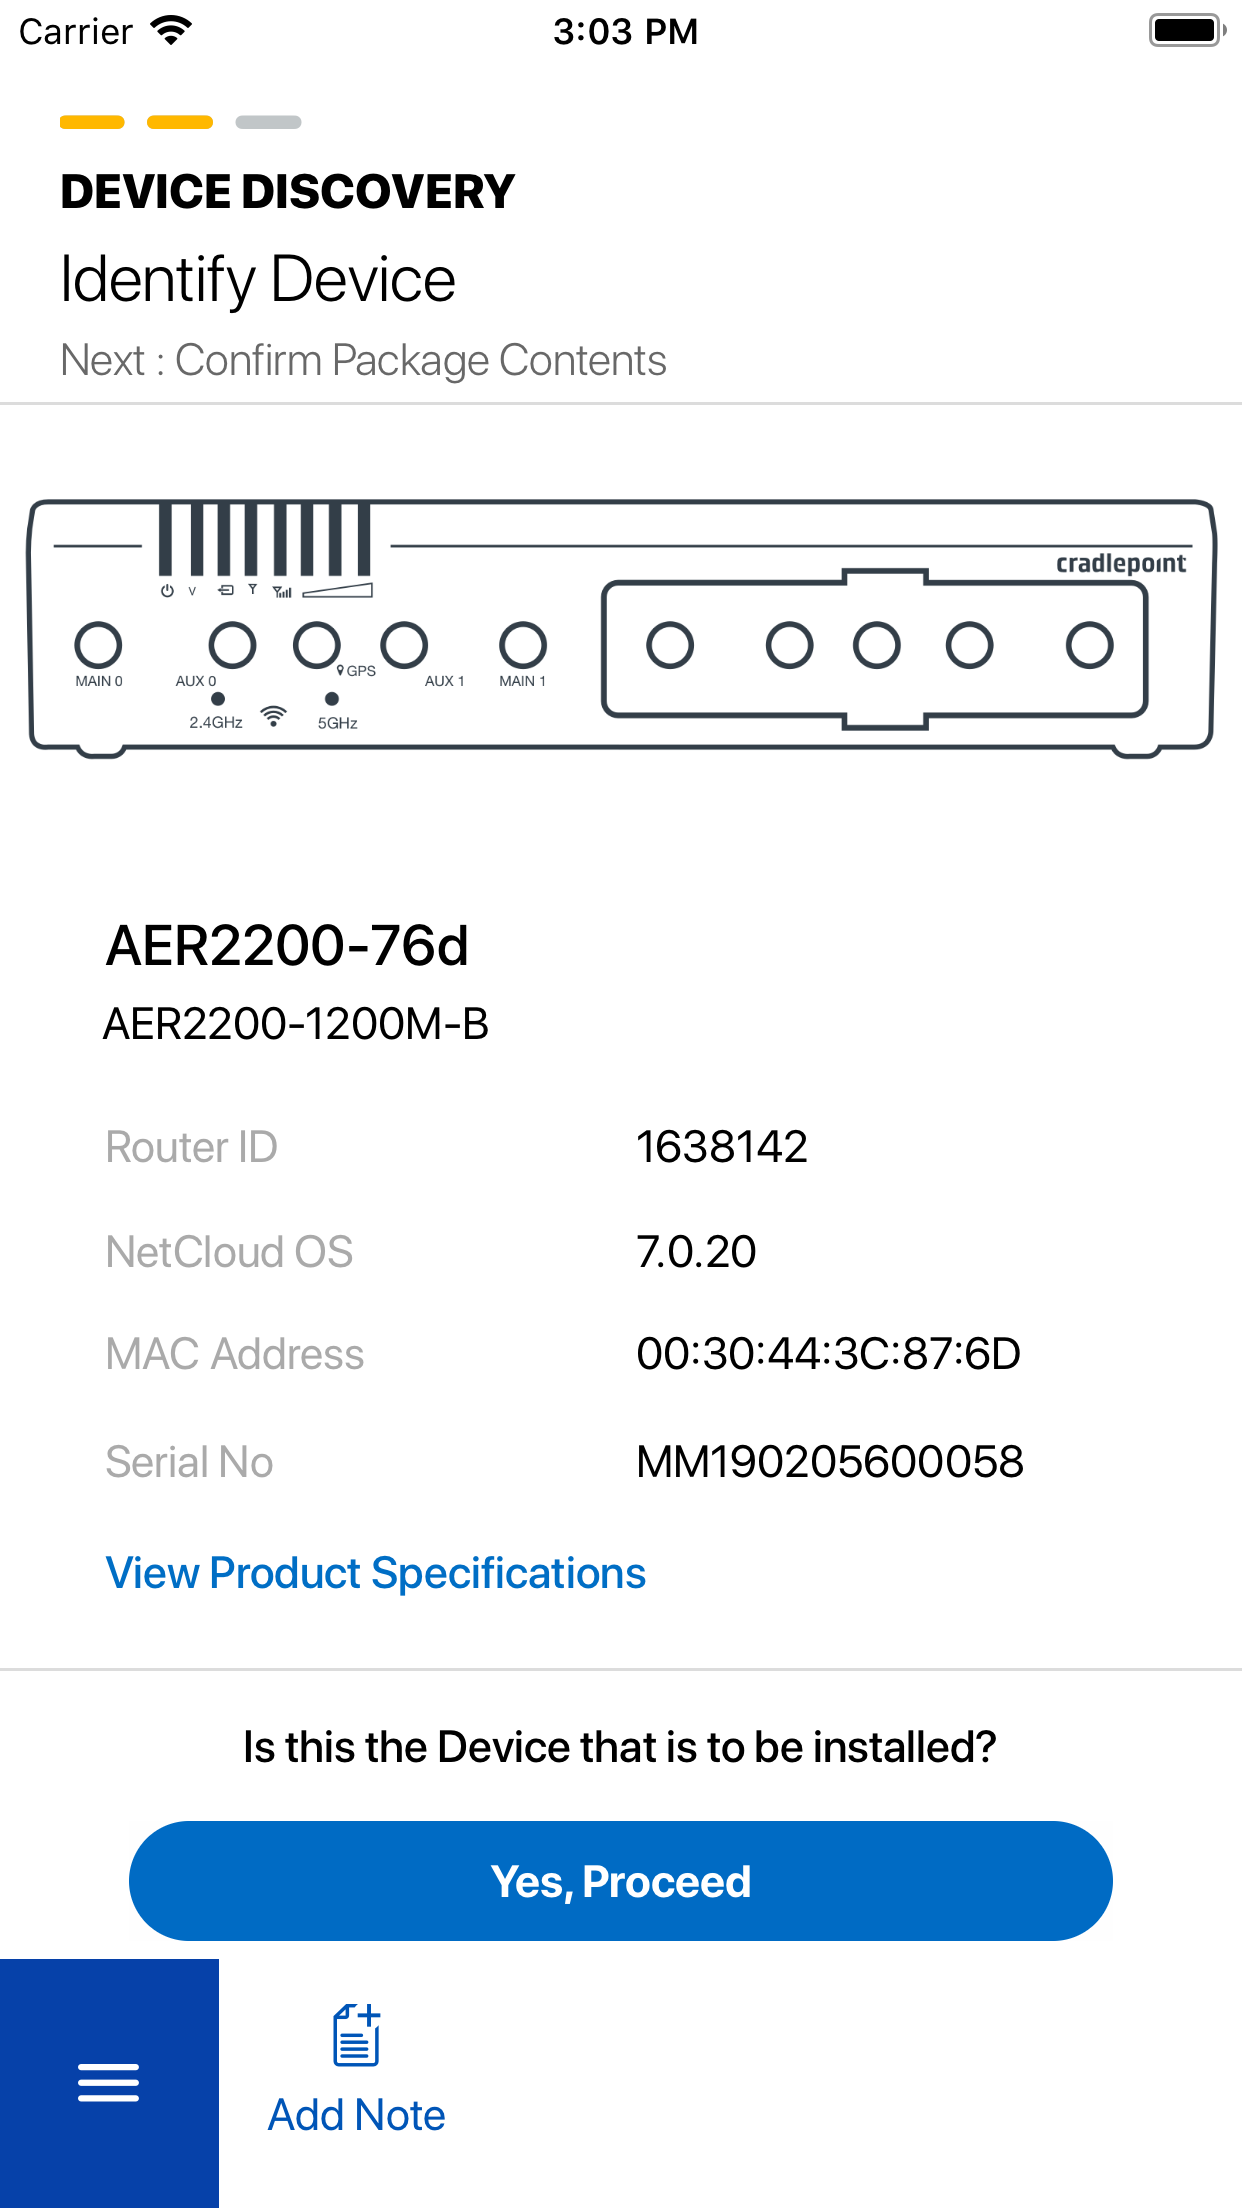Tap the Next: Confirm Package Contents label
Viewport: 1242px width, 2208px height.
coord(365,360)
